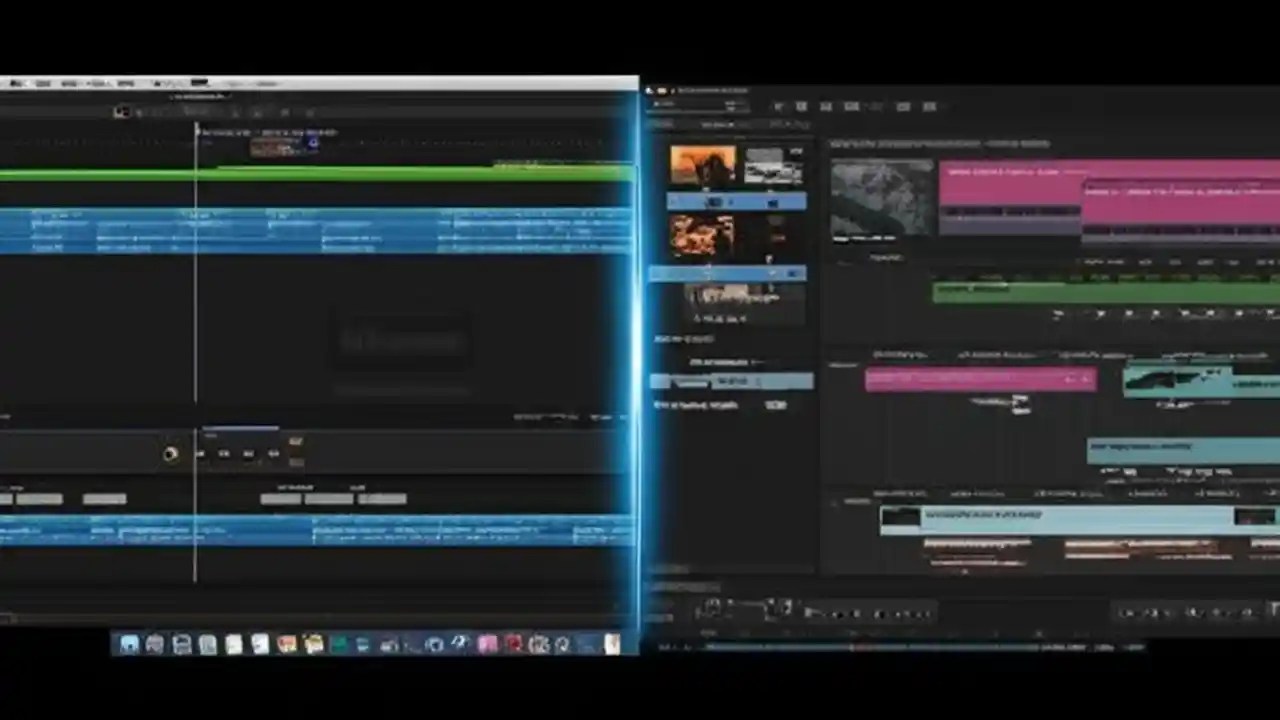Select the first toolbar icon in the right editor
Screen dimensions: 1280x720
[780, 106]
